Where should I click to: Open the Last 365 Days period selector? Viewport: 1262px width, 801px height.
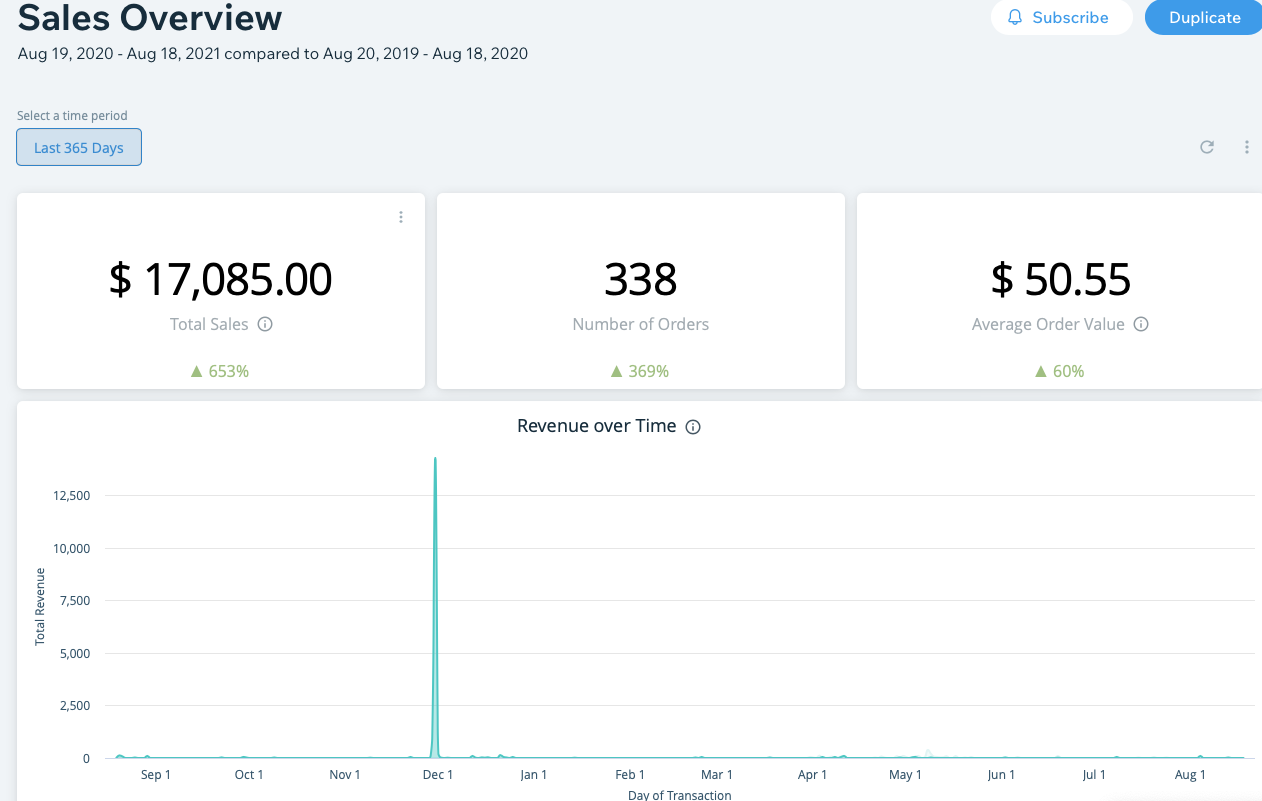click(79, 147)
